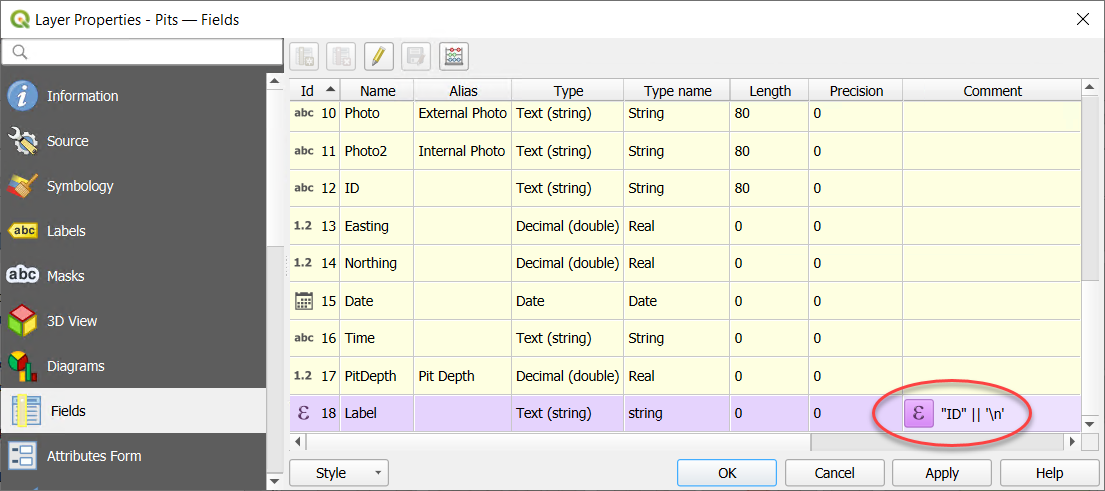Click the Cancel button
The width and height of the screenshot is (1105, 491).
(x=834, y=473)
